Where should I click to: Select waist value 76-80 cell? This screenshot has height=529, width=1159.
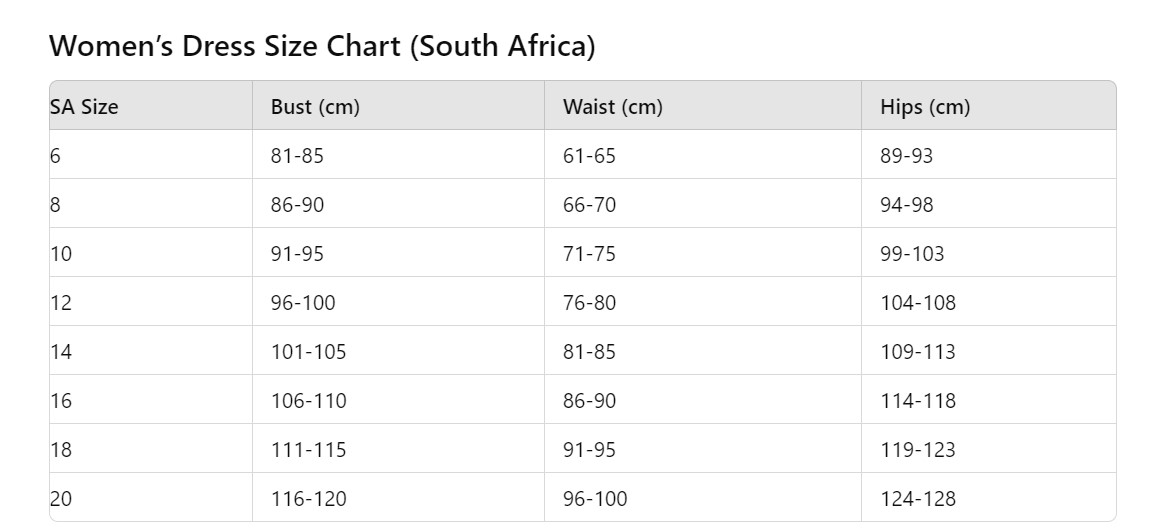[x=589, y=303]
